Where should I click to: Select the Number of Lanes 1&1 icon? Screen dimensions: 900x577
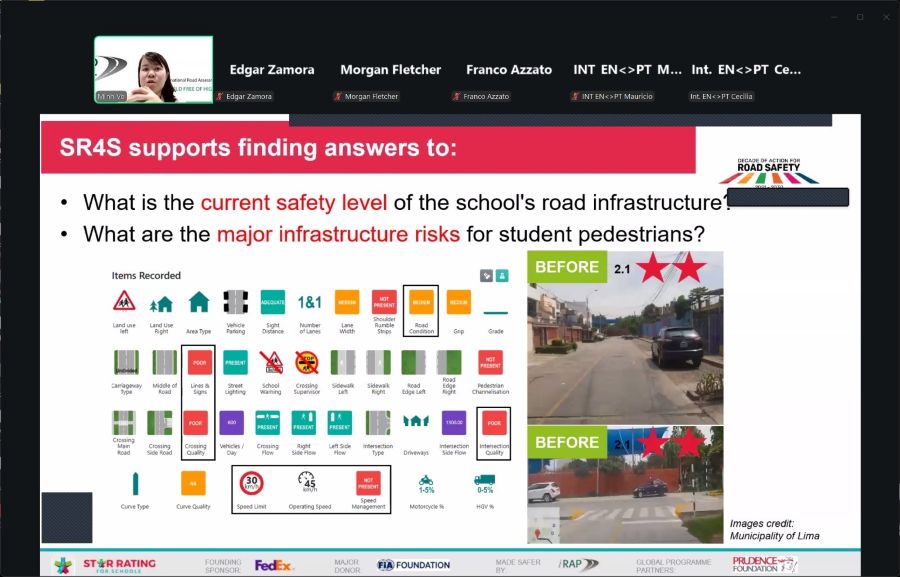[309, 301]
